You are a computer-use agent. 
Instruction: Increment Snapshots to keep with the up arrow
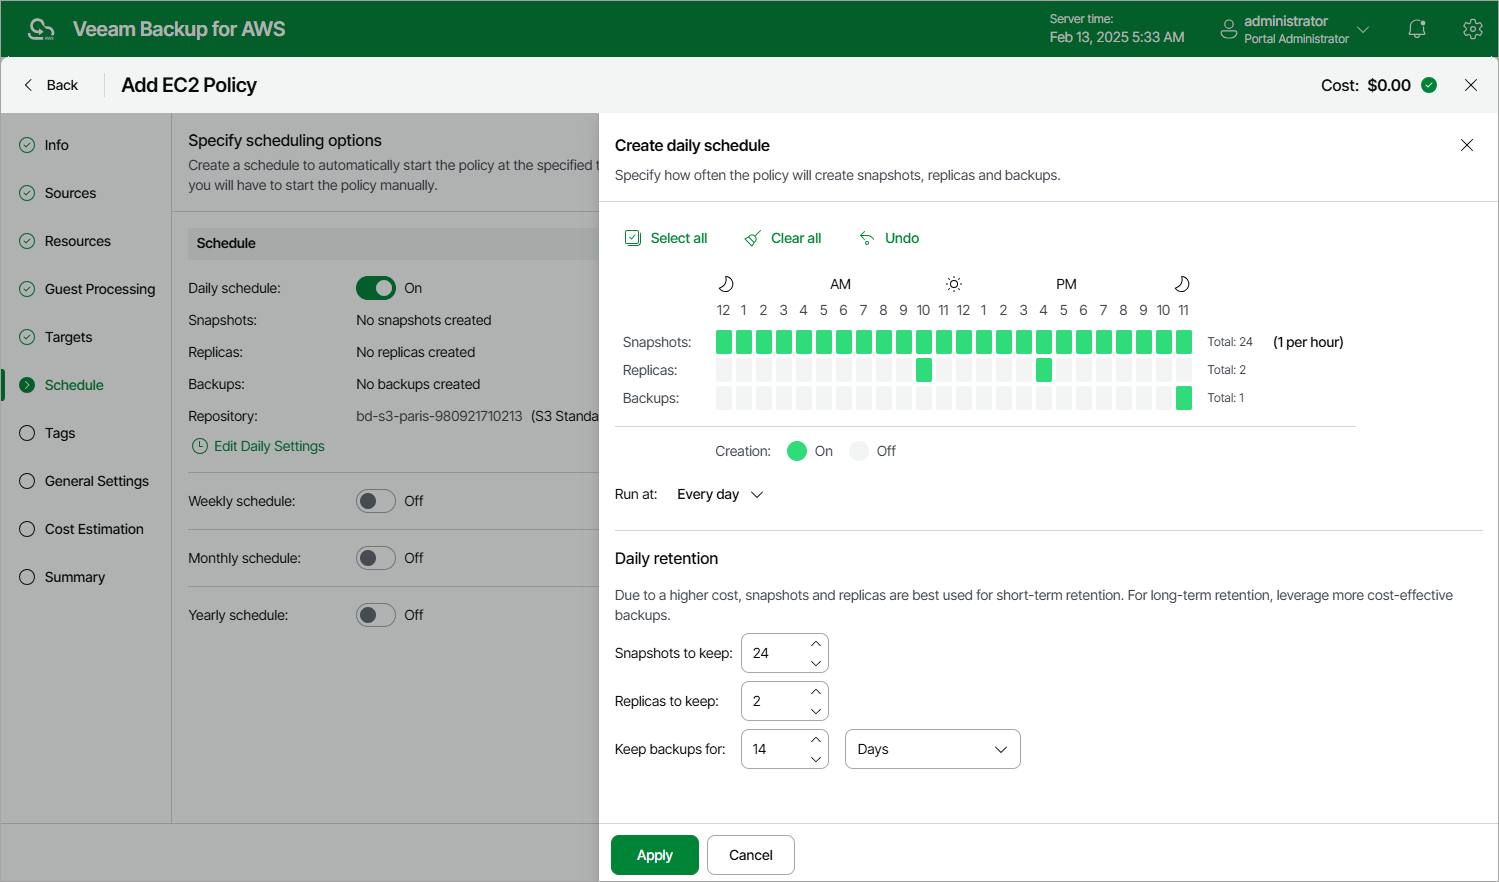tap(817, 644)
